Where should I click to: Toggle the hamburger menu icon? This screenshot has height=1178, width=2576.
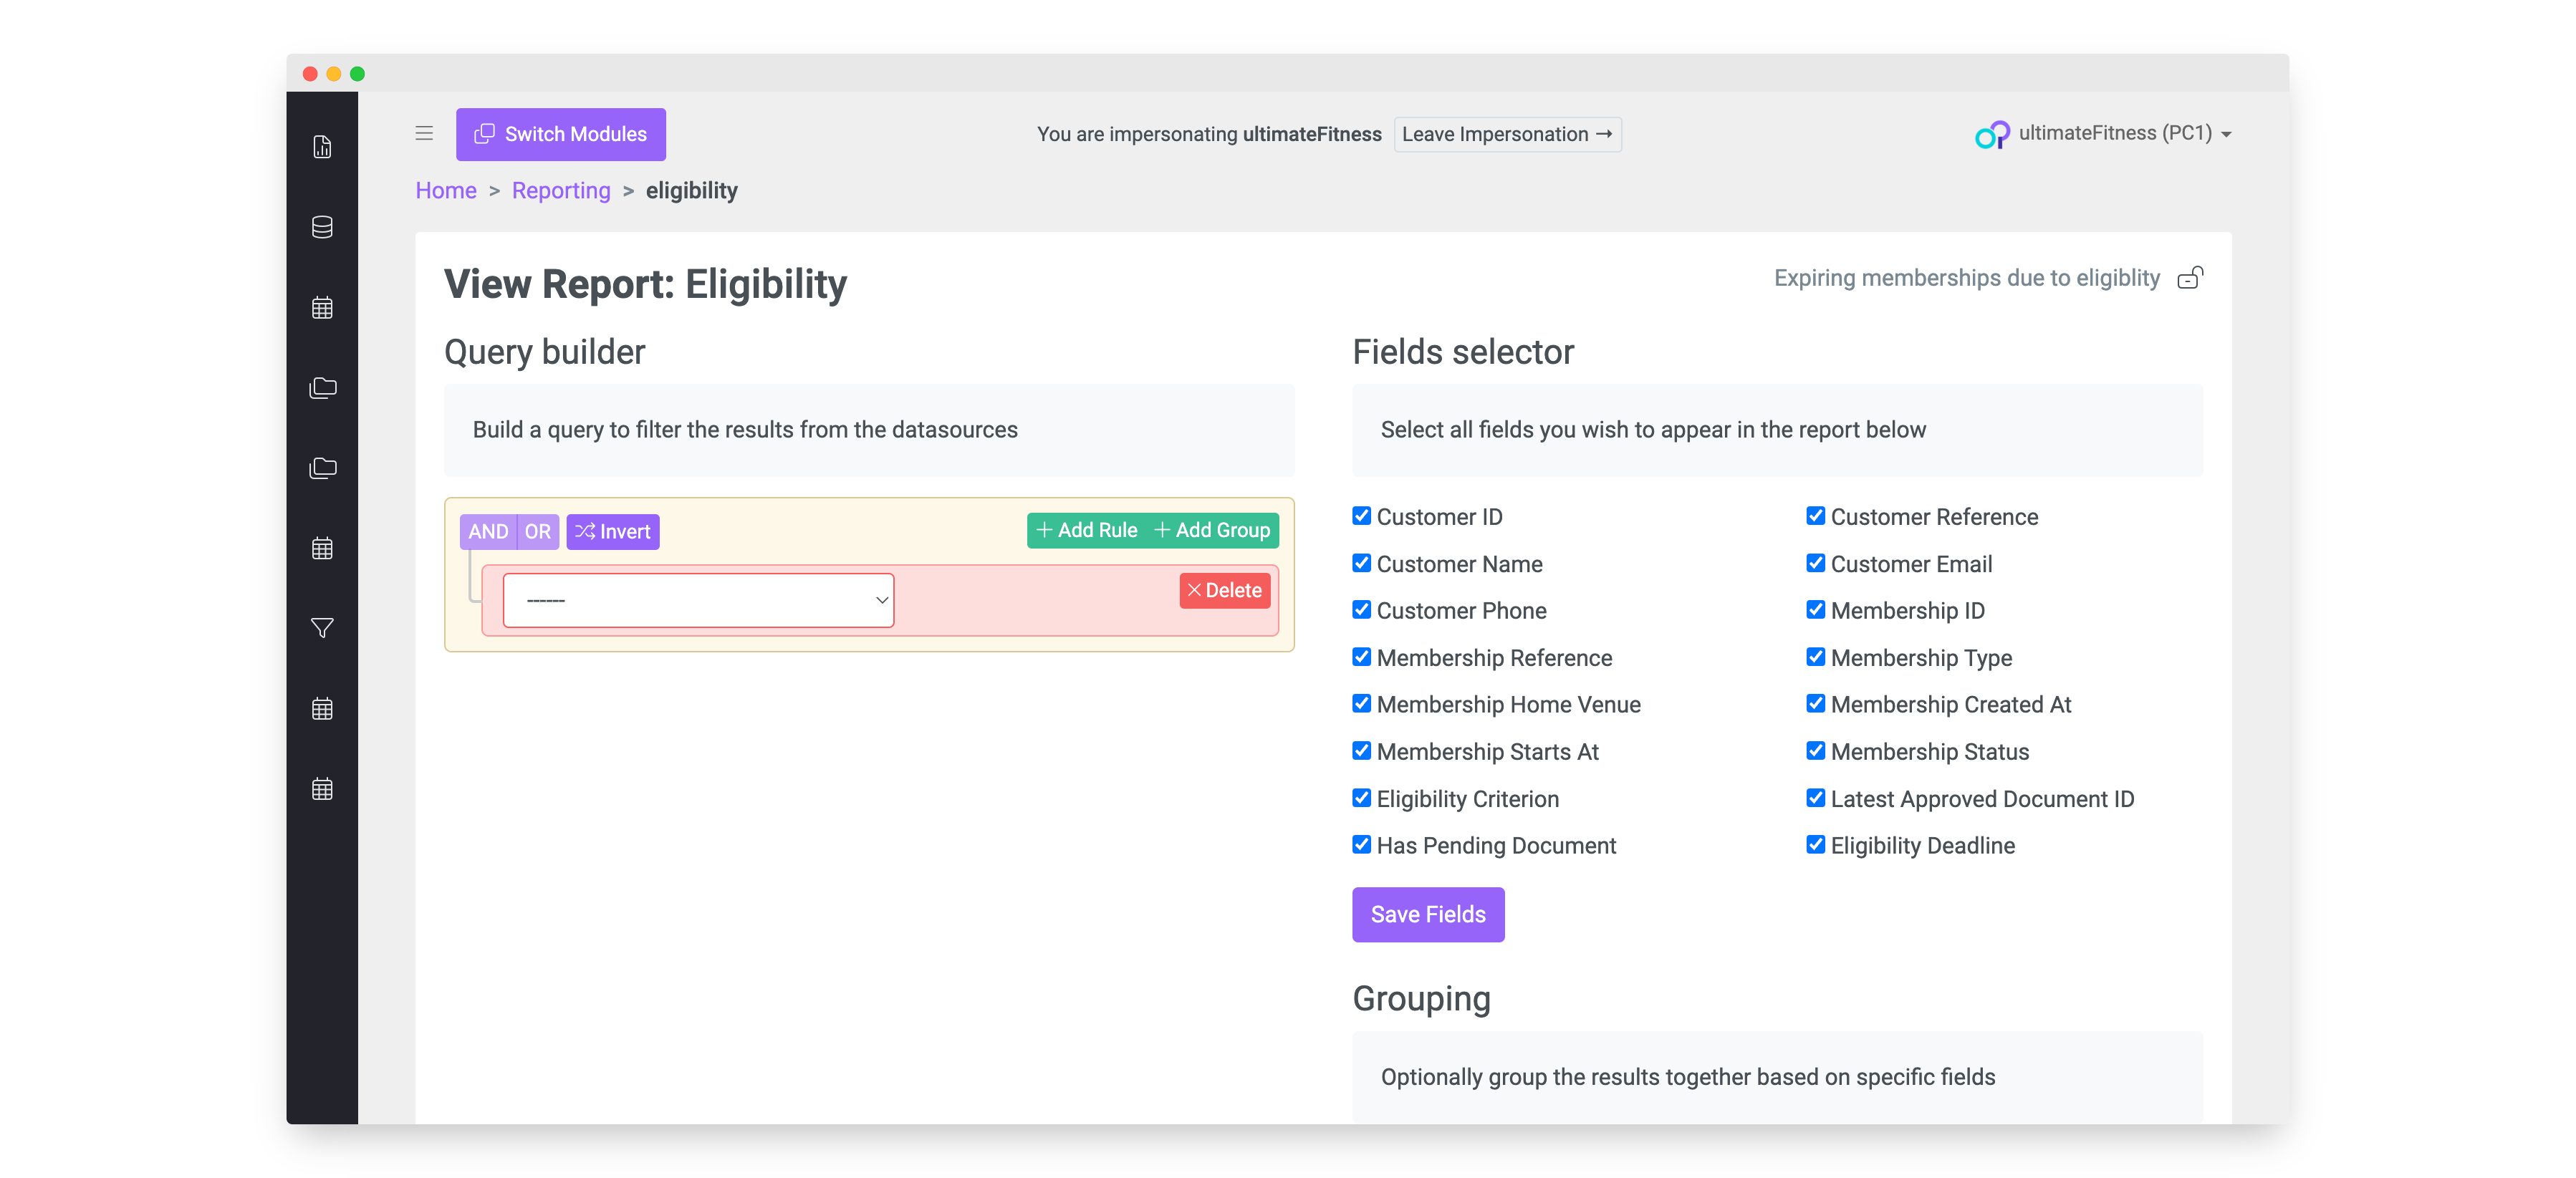tap(424, 133)
